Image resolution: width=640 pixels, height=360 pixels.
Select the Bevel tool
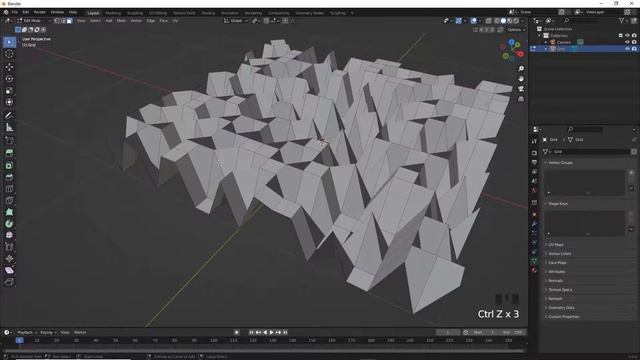coord(9,177)
